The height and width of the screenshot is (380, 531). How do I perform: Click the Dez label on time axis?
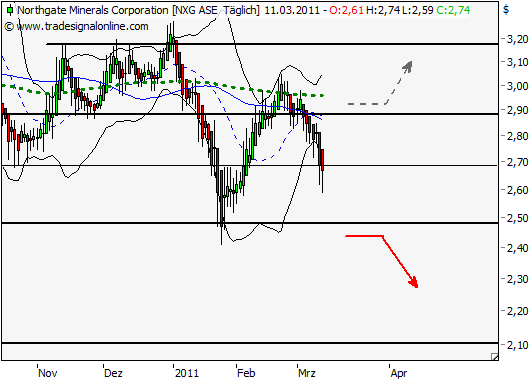coord(113,373)
